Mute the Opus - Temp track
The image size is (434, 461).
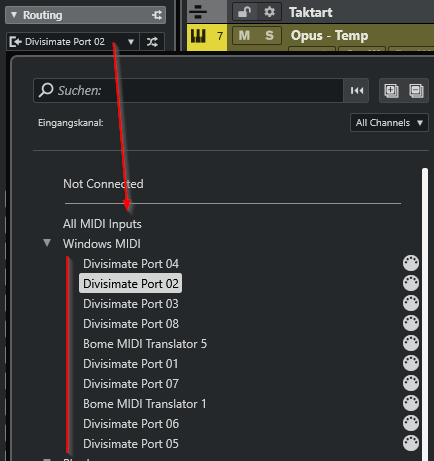[x=244, y=35]
